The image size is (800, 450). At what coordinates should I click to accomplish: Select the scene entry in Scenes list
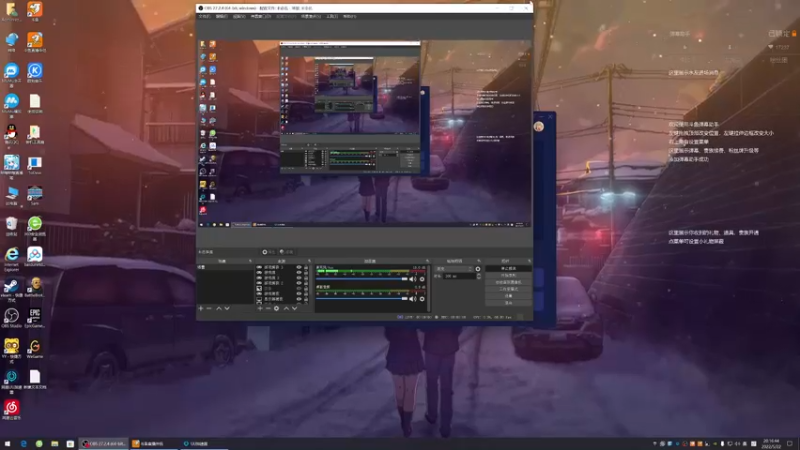[225, 267]
